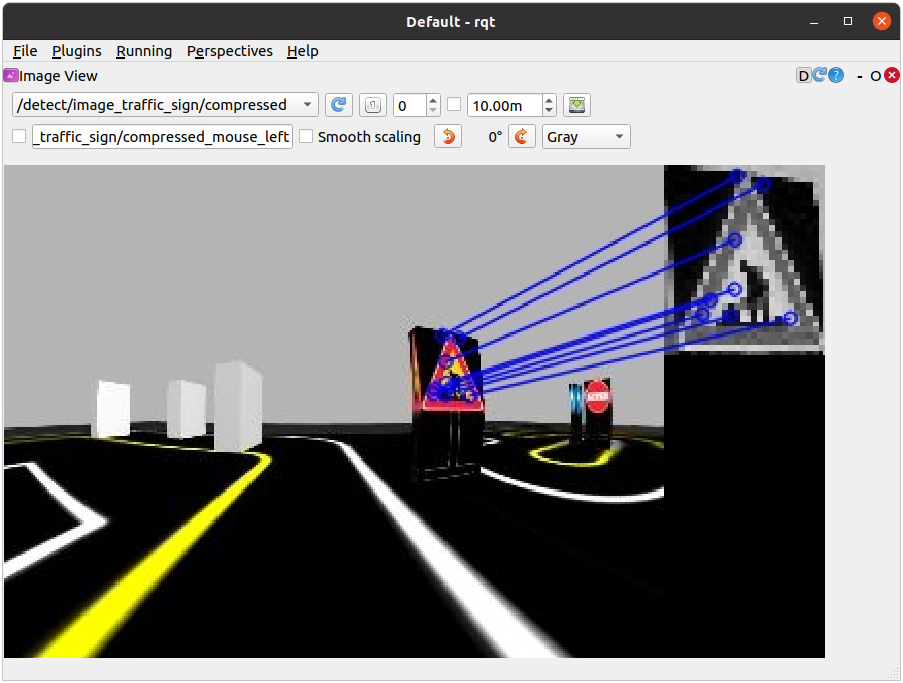The width and height of the screenshot is (903, 683).
Task: Click the save image as icon
Action: [x=577, y=105]
